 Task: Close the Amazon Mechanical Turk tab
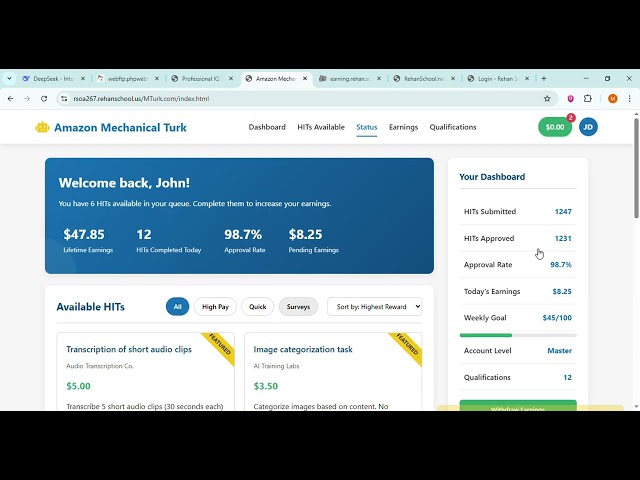click(x=305, y=78)
